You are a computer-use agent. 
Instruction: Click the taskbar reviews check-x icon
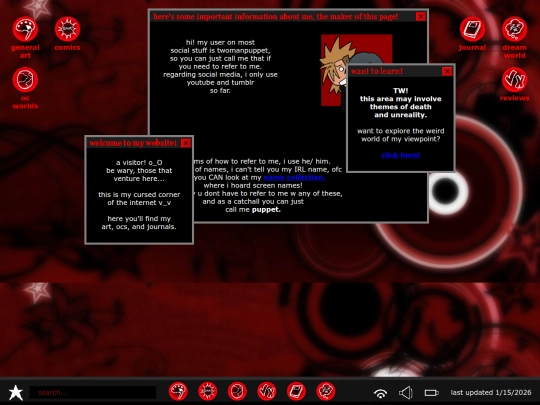click(x=267, y=391)
